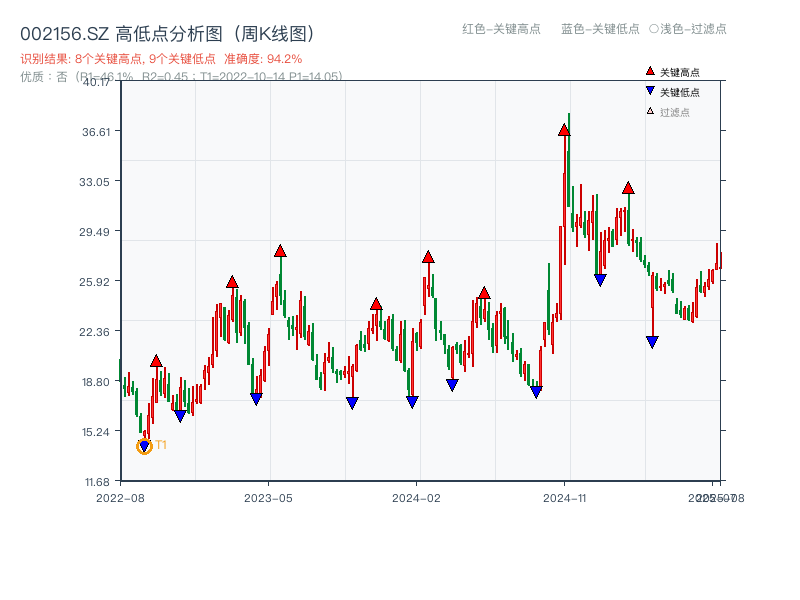Select the blue low marker just before the 2024-11 tick
Image resolution: width=800 pixels, height=600 pixels.
[536, 392]
